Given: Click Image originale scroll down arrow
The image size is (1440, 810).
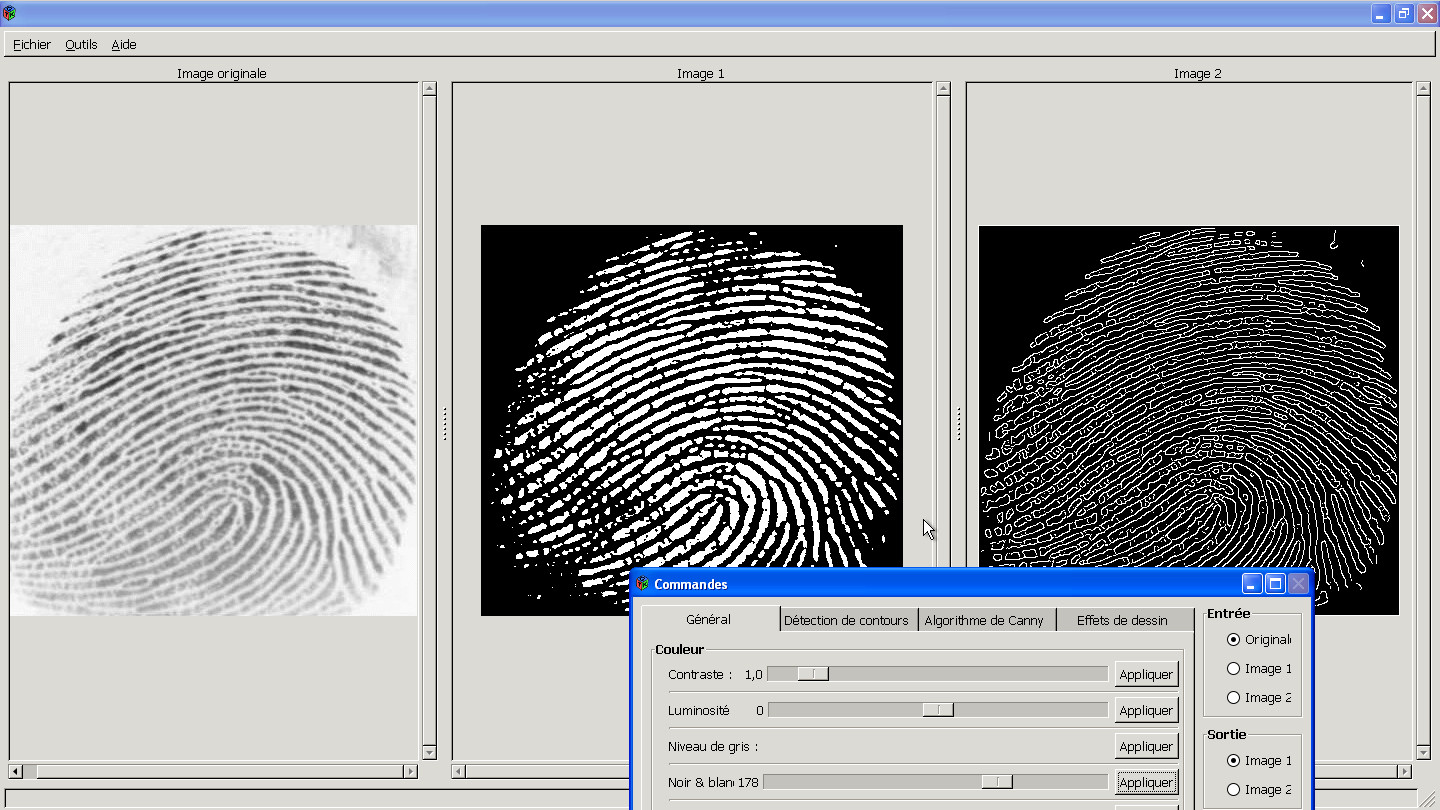Looking at the screenshot, I should 429,753.
